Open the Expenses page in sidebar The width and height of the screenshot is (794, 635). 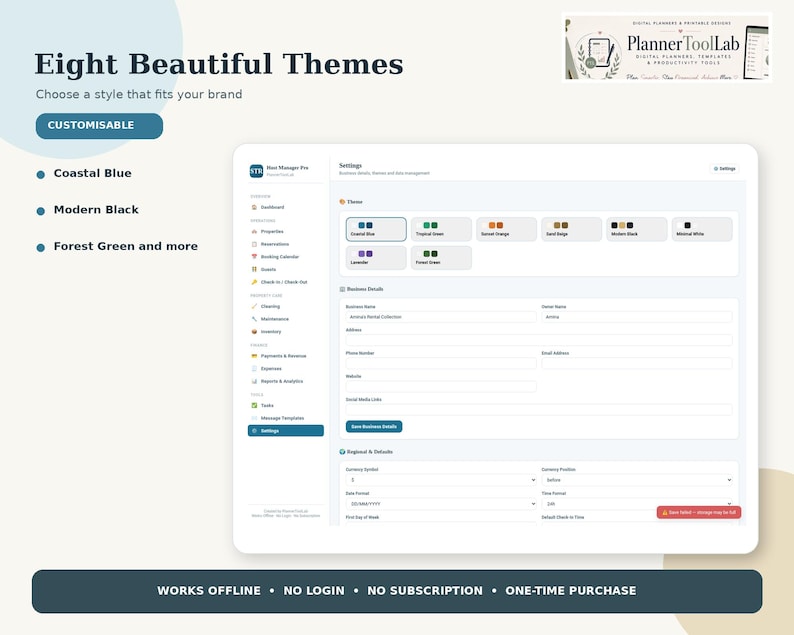coord(286,369)
